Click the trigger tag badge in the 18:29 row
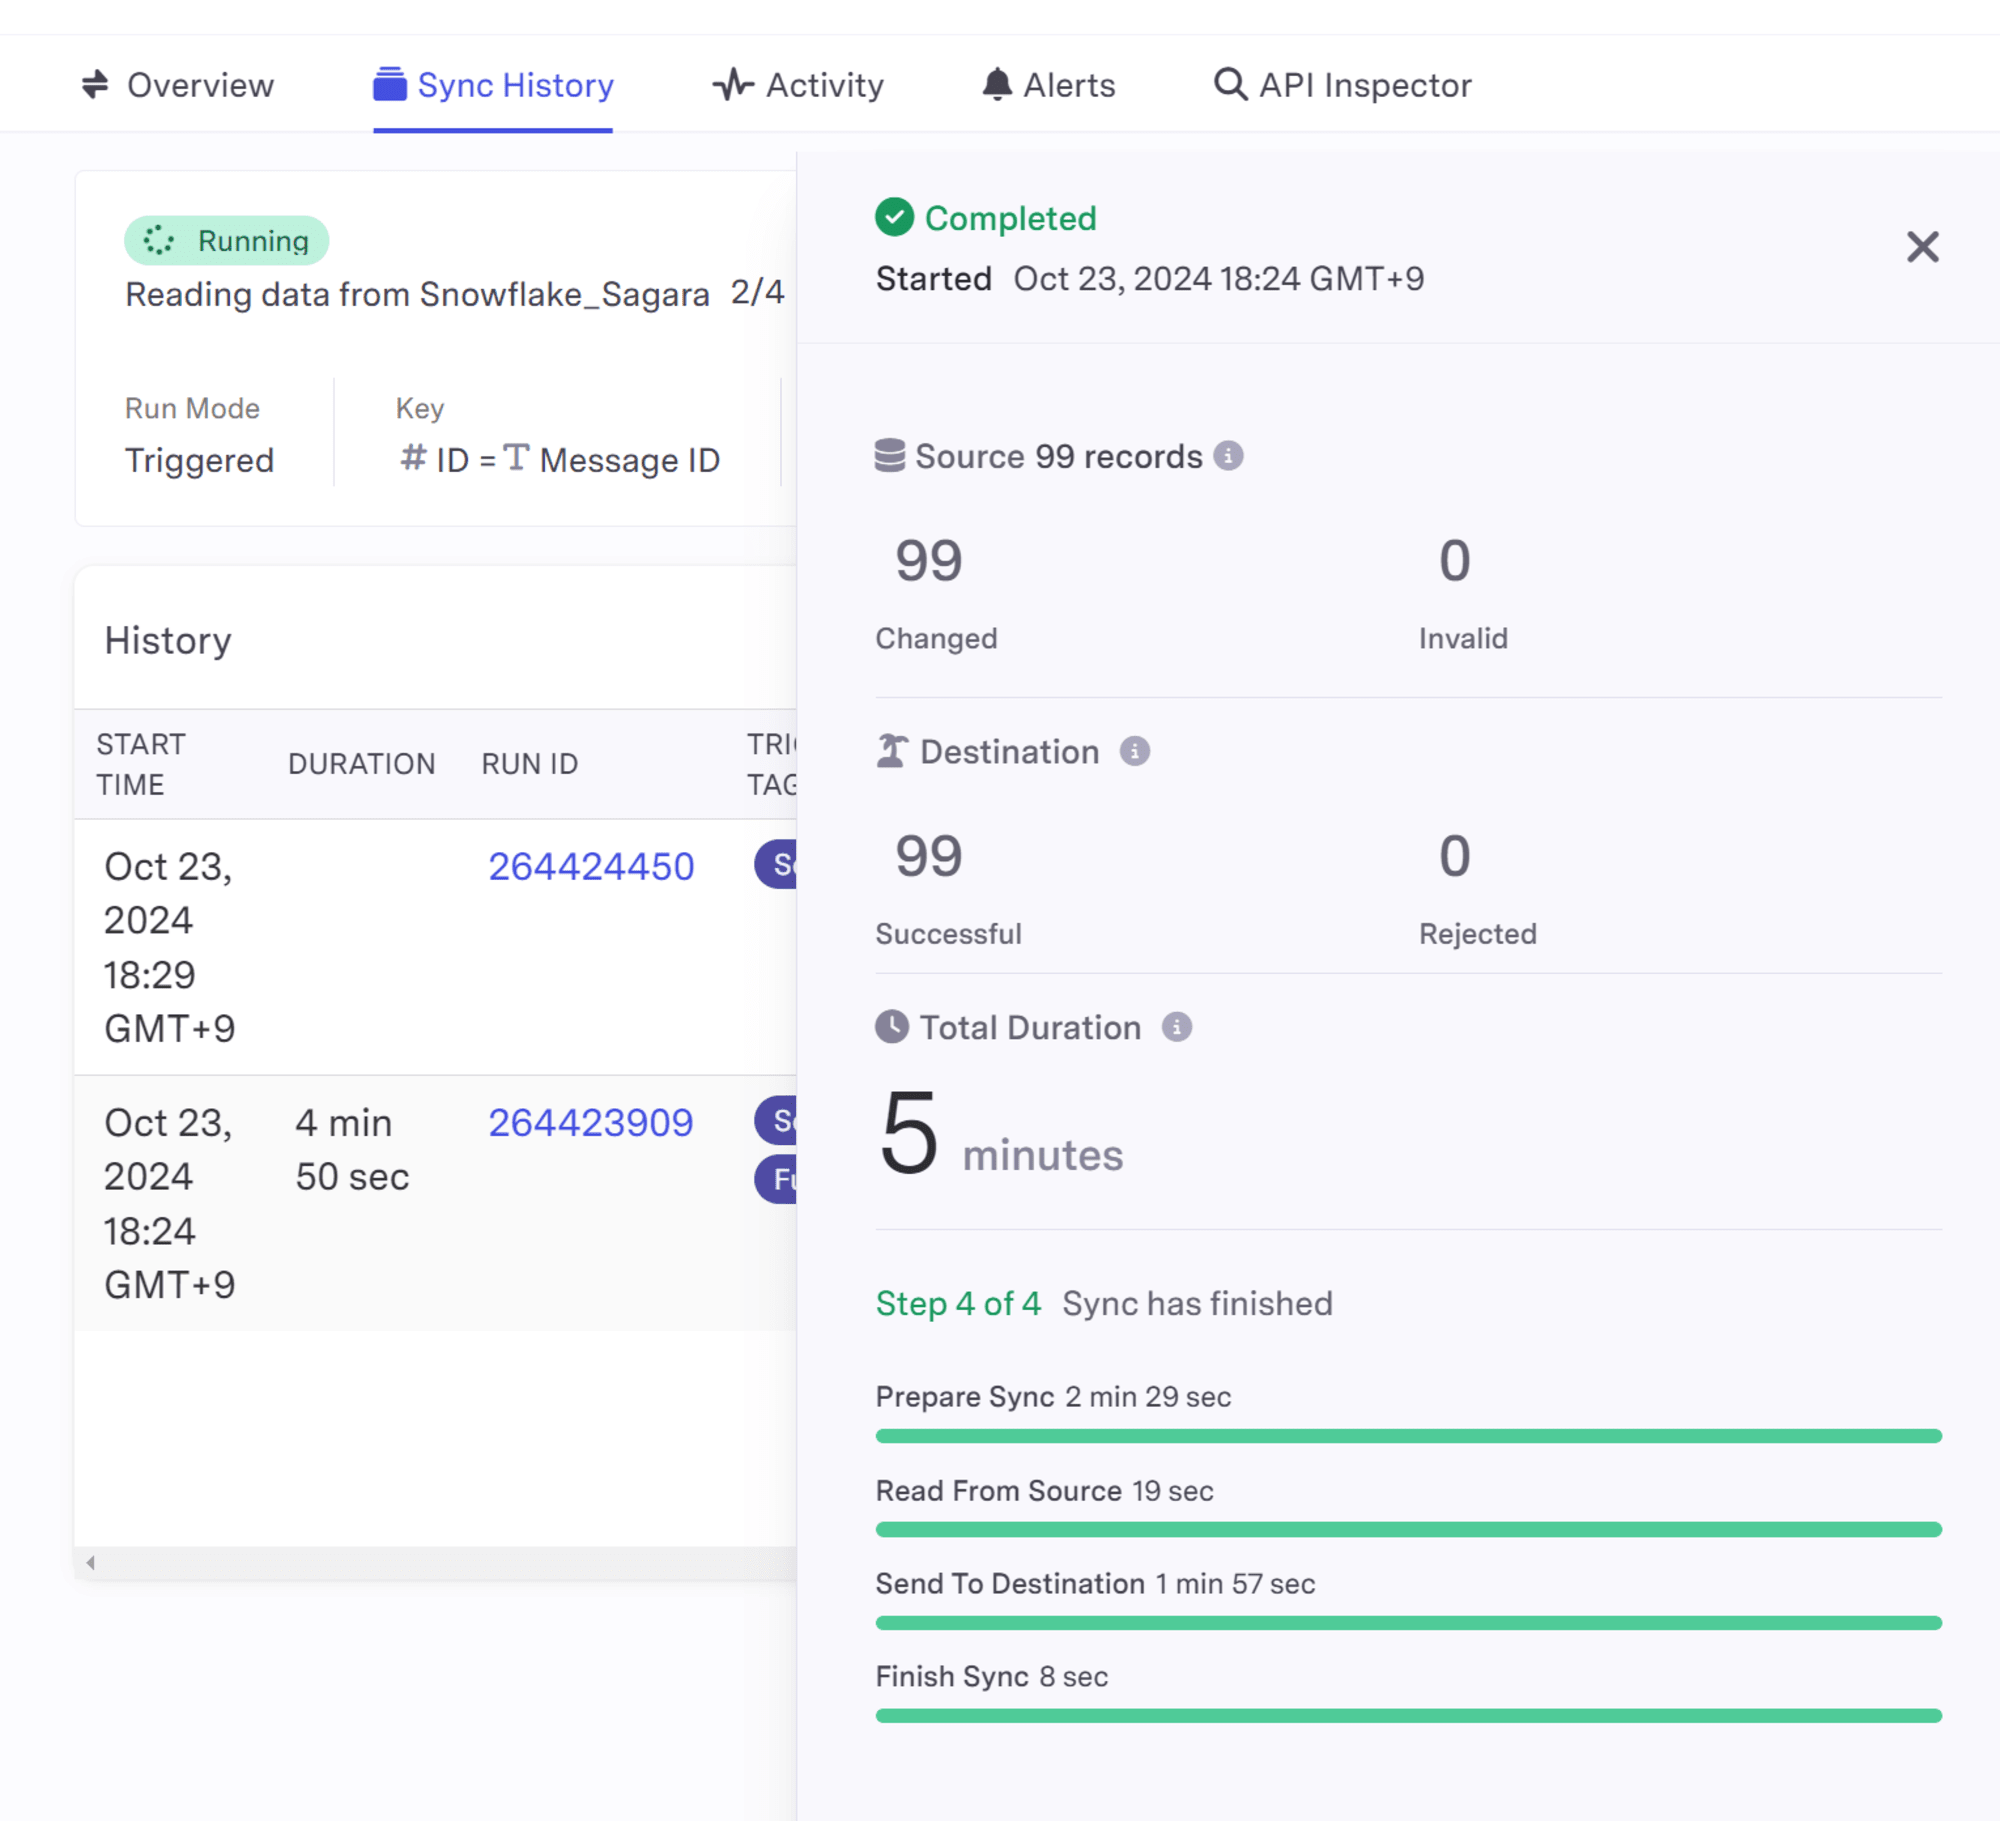 point(776,865)
